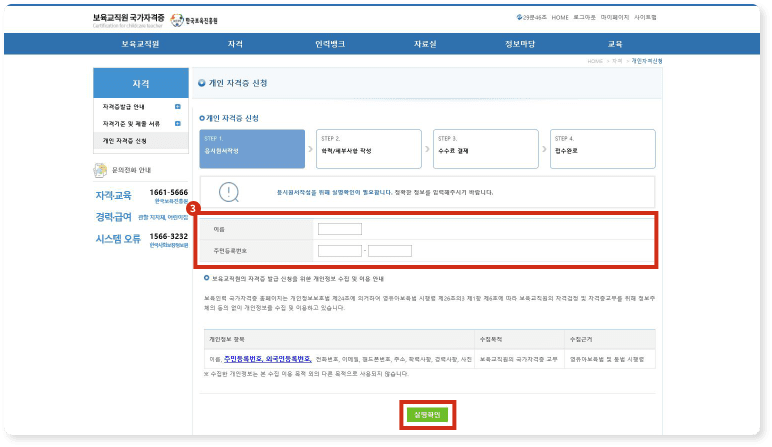The height and width of the screenshot is (447, 772).
Task: Click the STEP 4 접수완료 box
Action: pyautogui.click(x=603, y=149)
